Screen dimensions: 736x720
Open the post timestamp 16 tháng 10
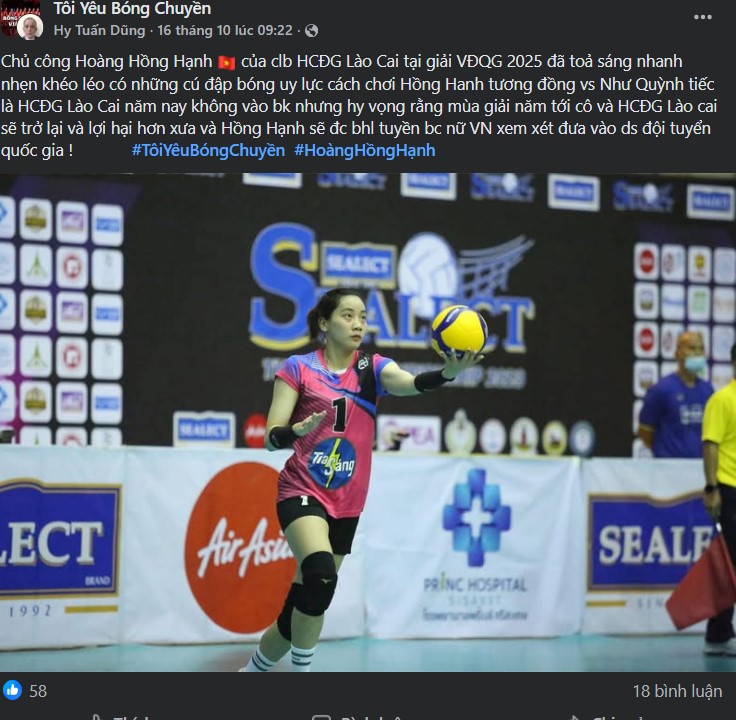click(225, 31)
